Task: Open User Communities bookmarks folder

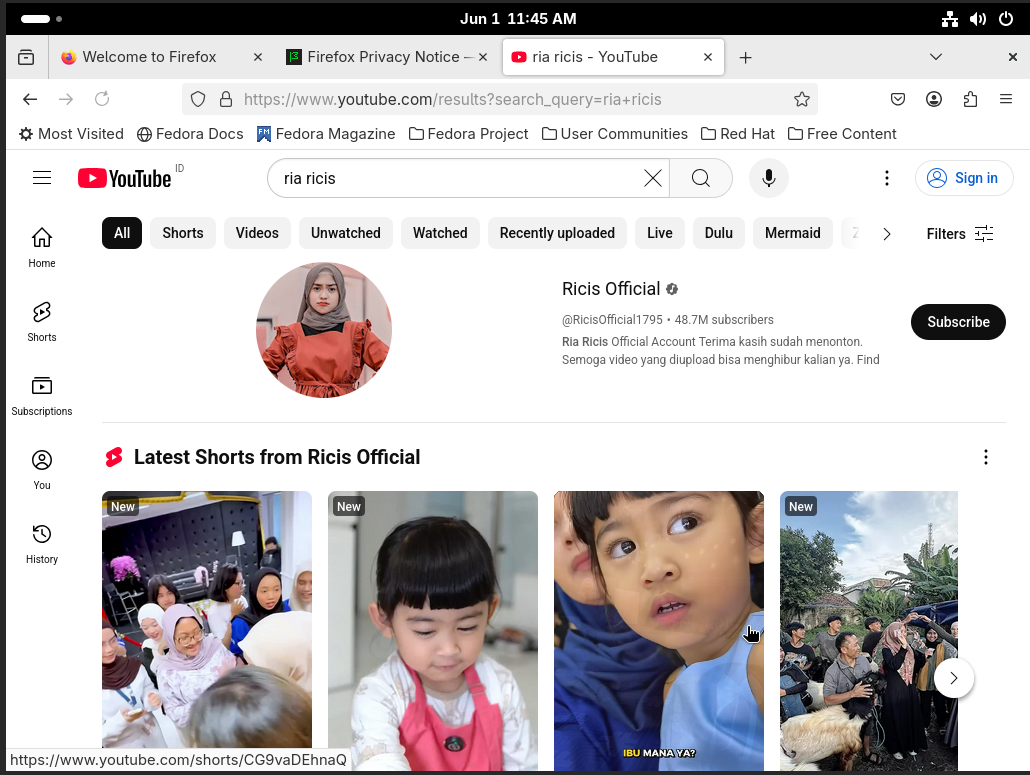Action: point(614,134)
